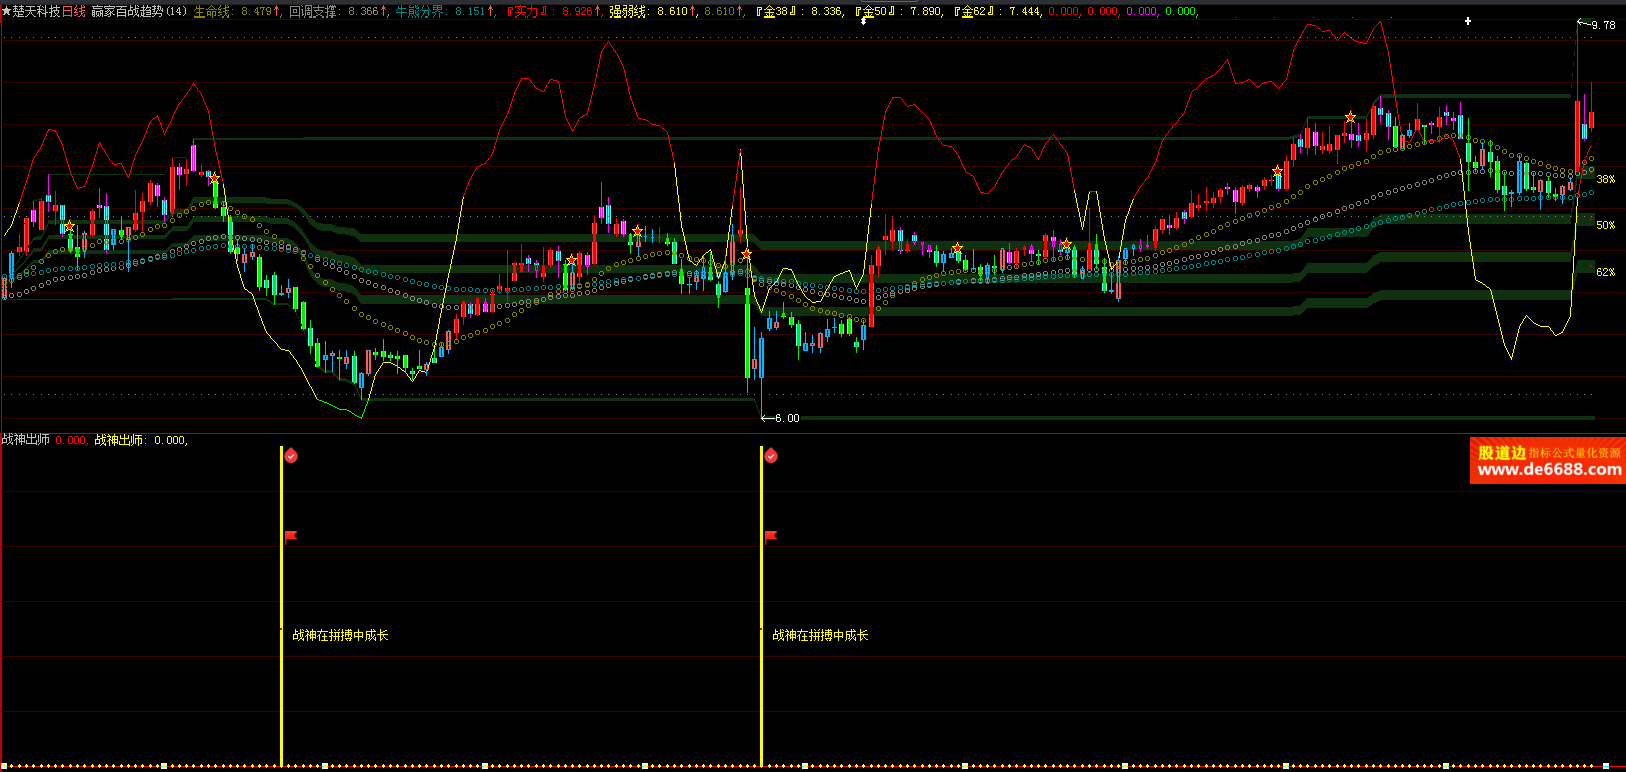Click the 50% retracement level label

coord(1605,225)
